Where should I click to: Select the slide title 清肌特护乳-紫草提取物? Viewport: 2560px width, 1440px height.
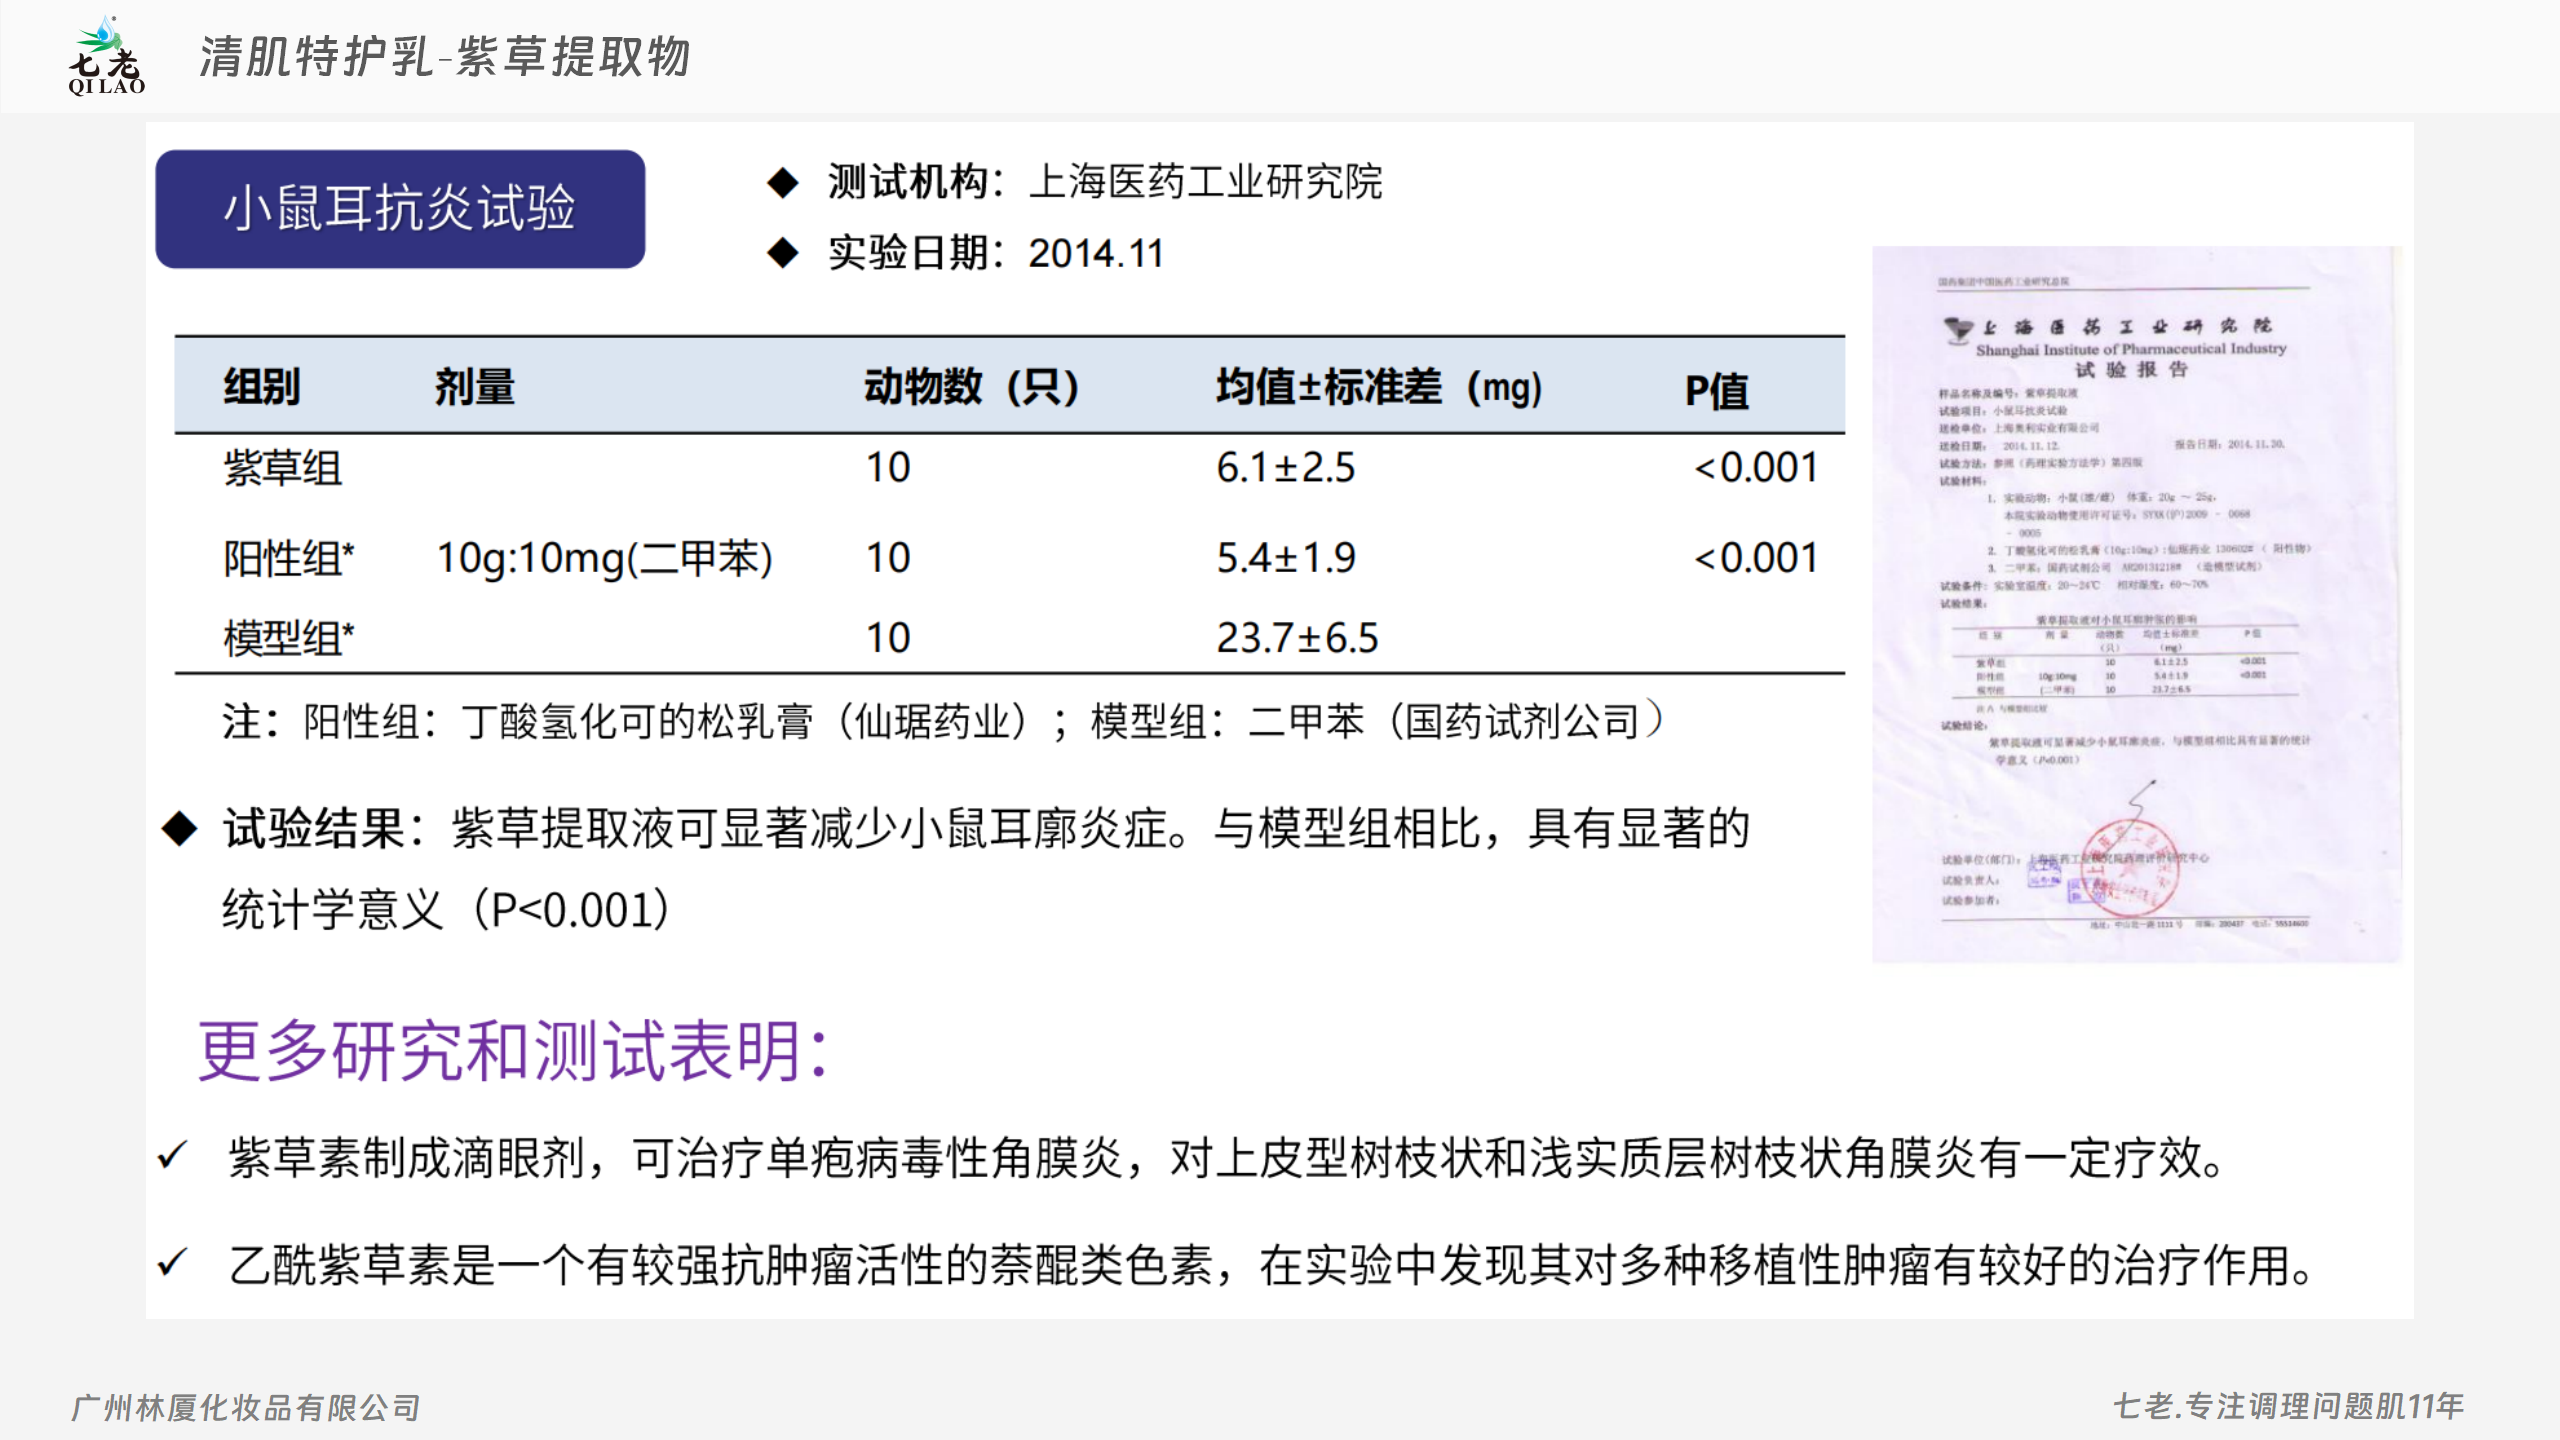(445, 57)
